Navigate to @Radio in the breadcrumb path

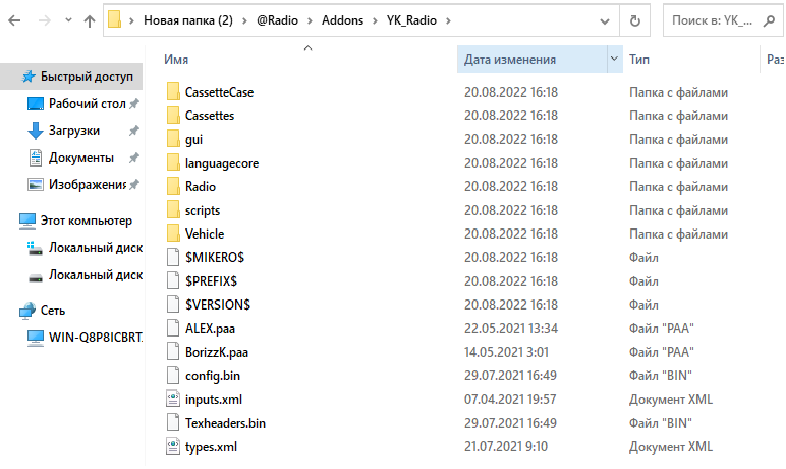277,21
